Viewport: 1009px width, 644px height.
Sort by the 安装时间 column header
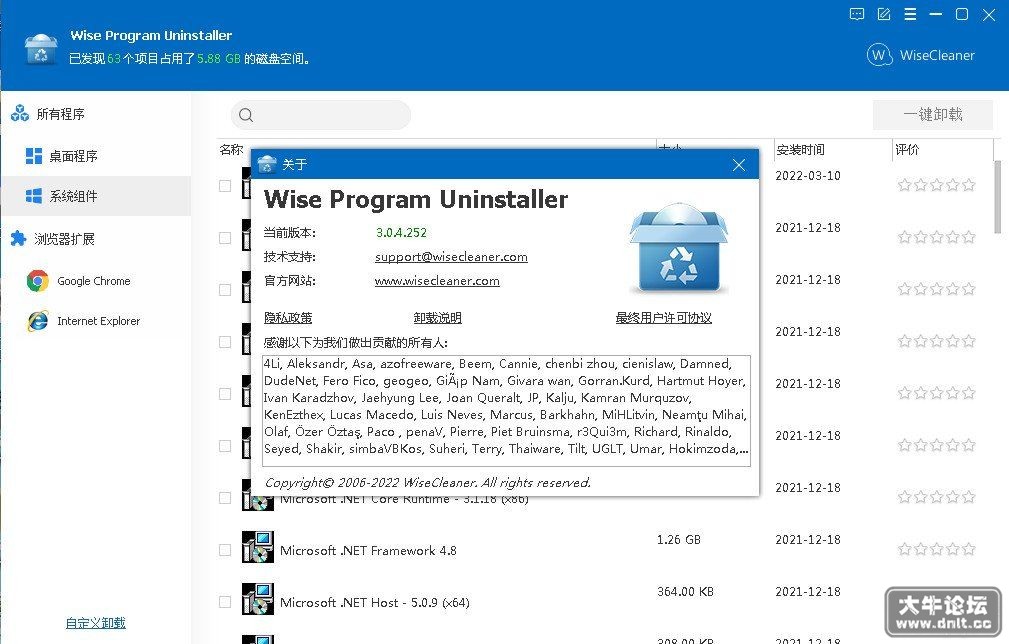pyautogui.click(x=800, y=149)
